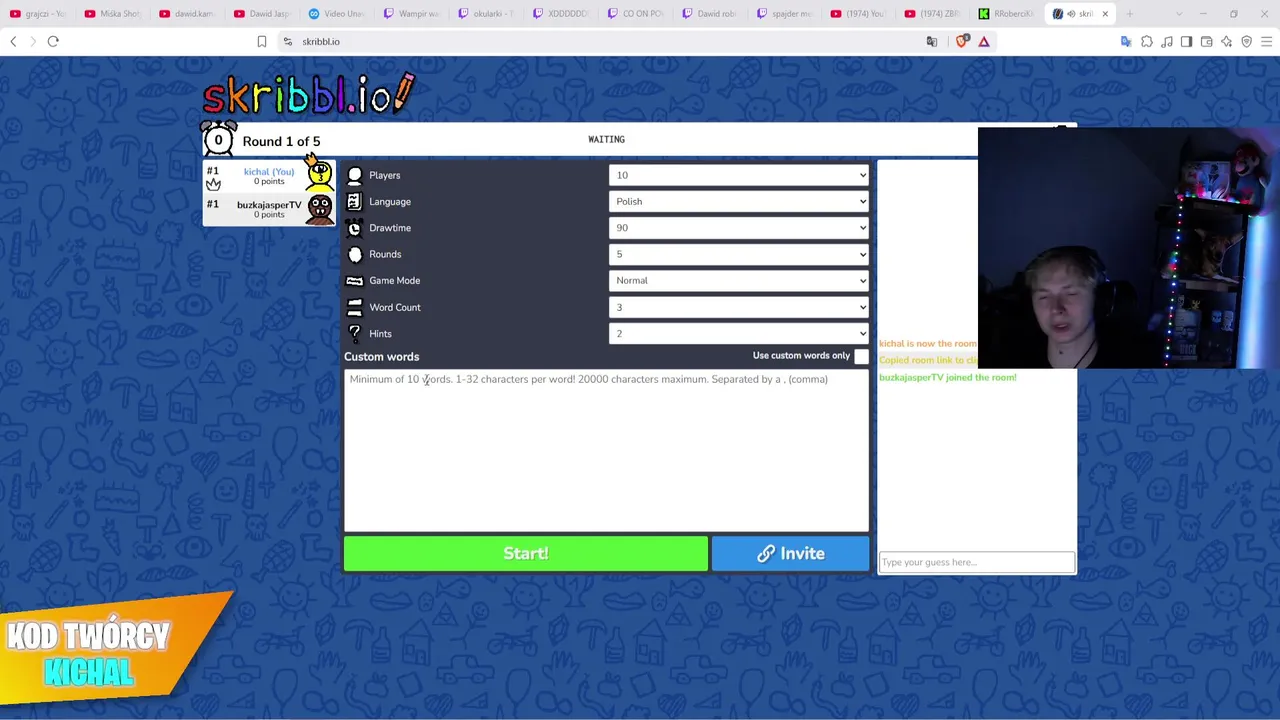Open the Language dropdown showing Polish
Screen dimensions: 1280x720
click(x=738, y=202)
